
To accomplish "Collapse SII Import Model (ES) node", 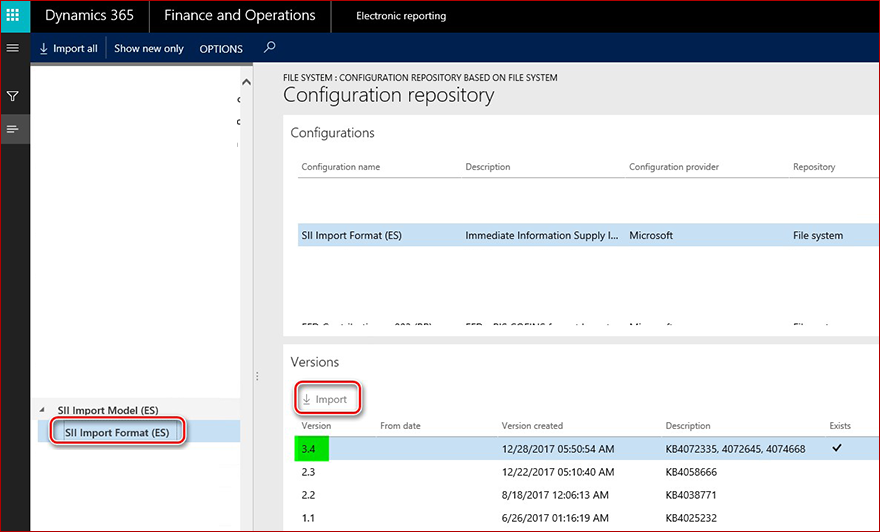I will coord(42,410).
